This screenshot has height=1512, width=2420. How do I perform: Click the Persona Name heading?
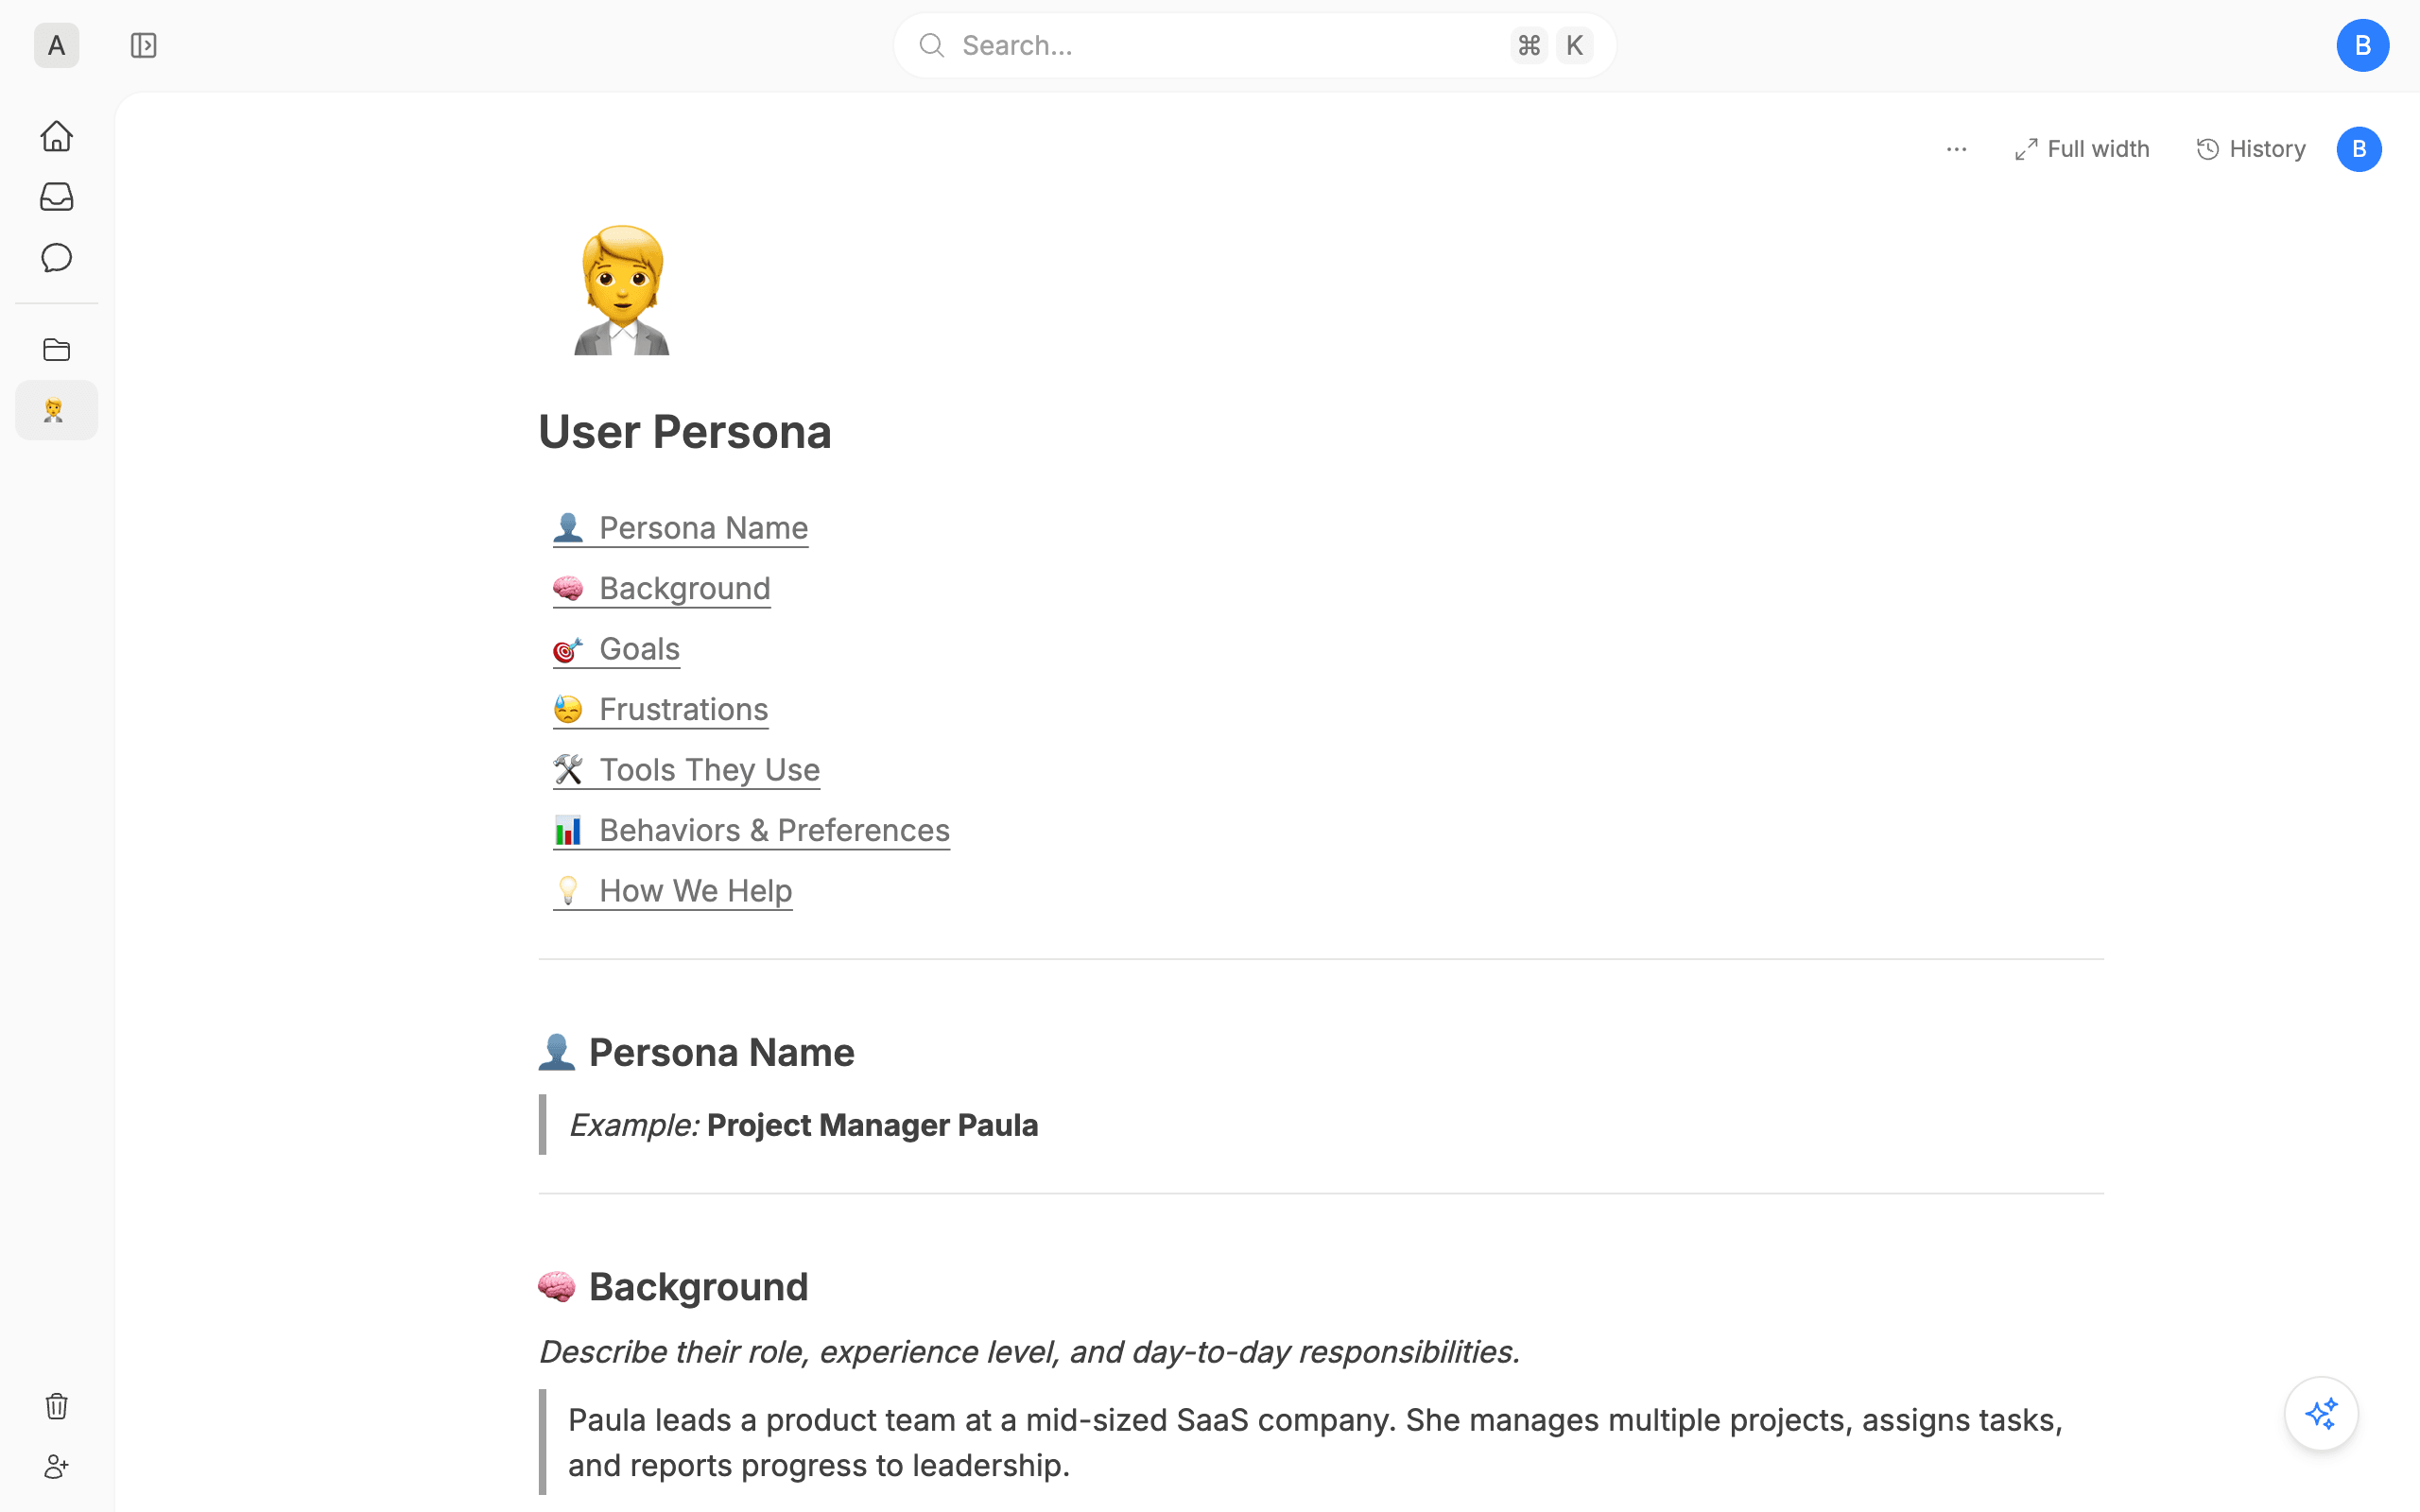pos(696,1052)
